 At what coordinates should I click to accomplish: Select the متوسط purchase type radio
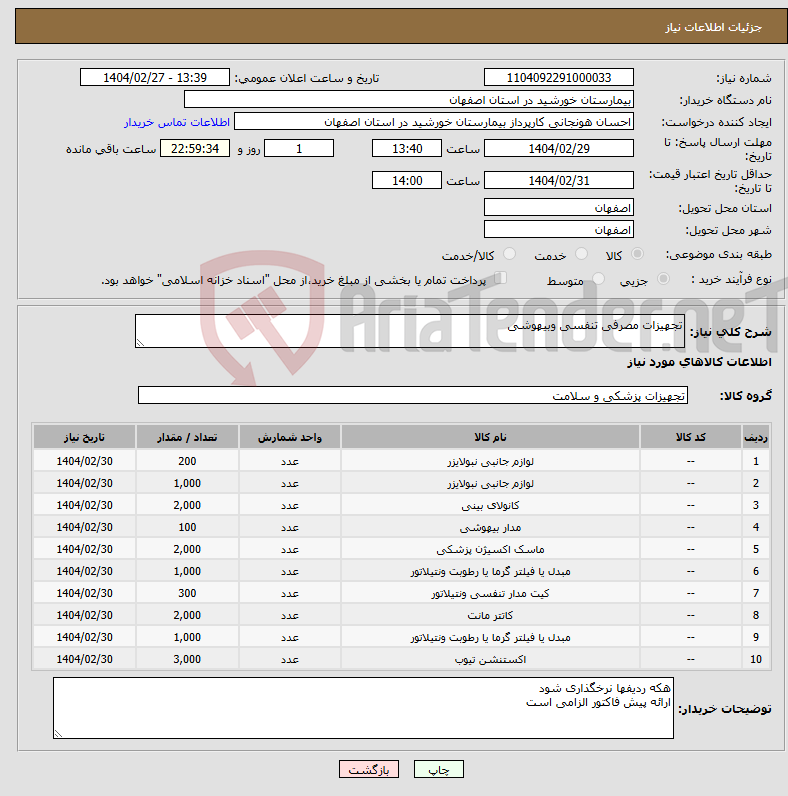599,279
